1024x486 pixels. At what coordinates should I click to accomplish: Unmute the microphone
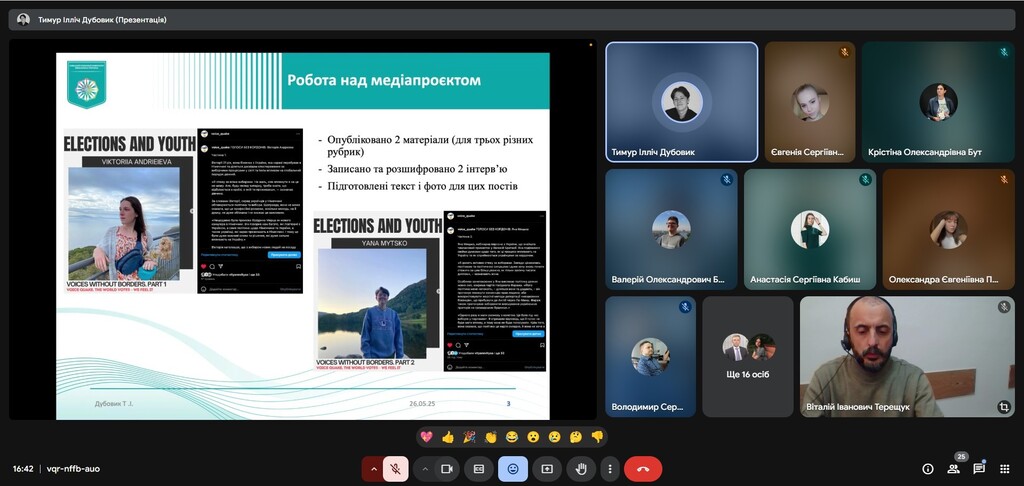coord(396,468)
